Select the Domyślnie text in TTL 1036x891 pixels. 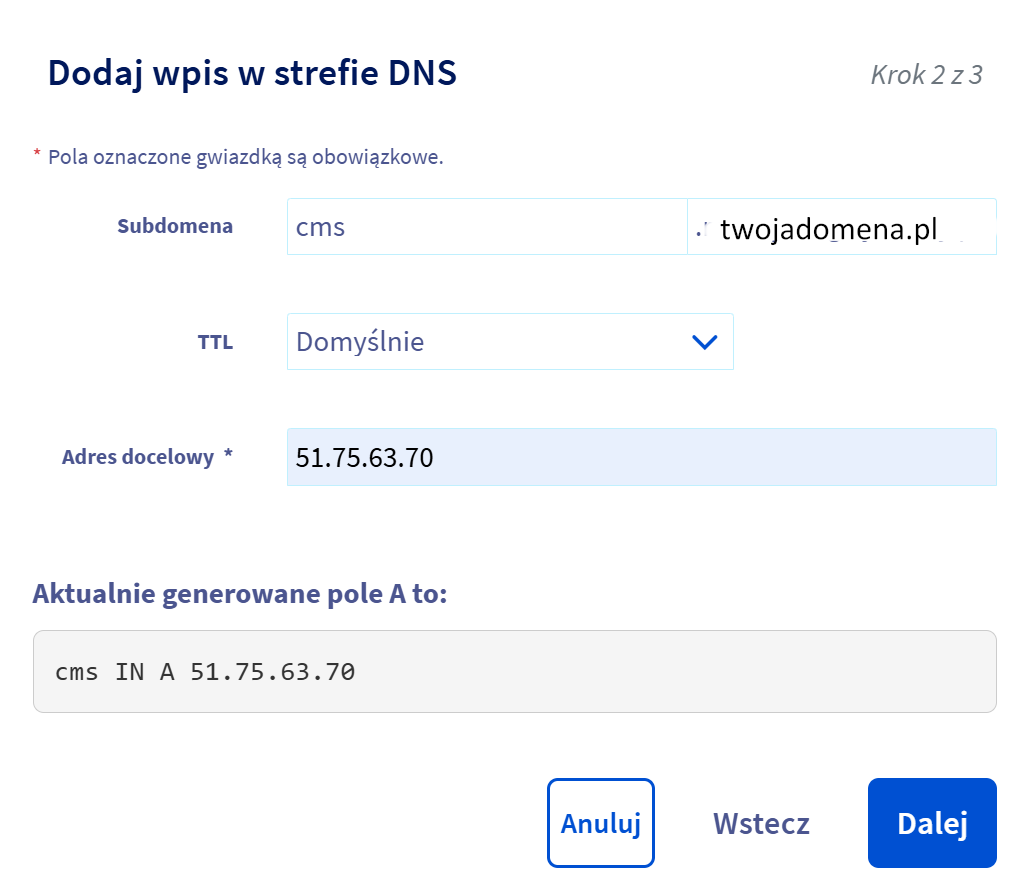[360, 342]
